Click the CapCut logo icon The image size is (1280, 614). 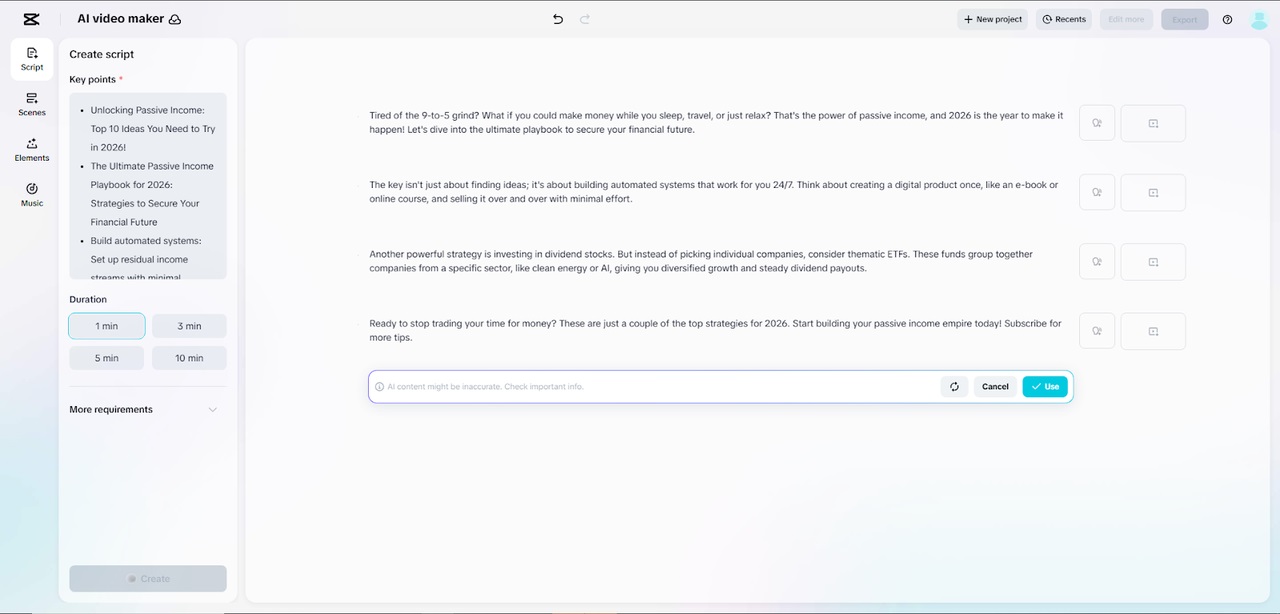[x=31, y=19]
